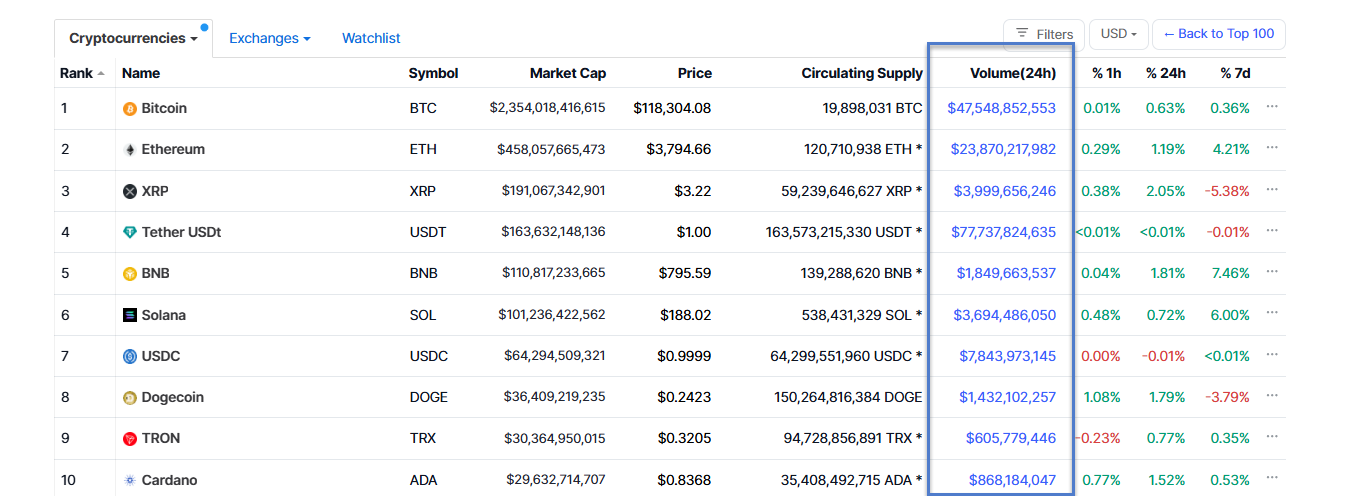
Task: Open the more options ellipsis for Ethereum
Action: point(1272,147)
